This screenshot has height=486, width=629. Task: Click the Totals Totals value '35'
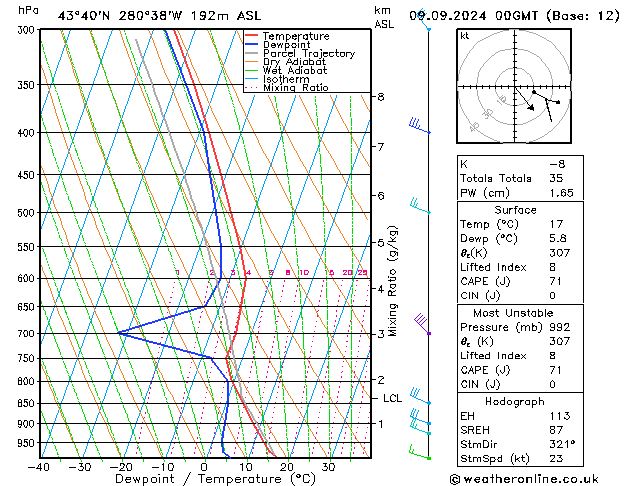[556, 178]
